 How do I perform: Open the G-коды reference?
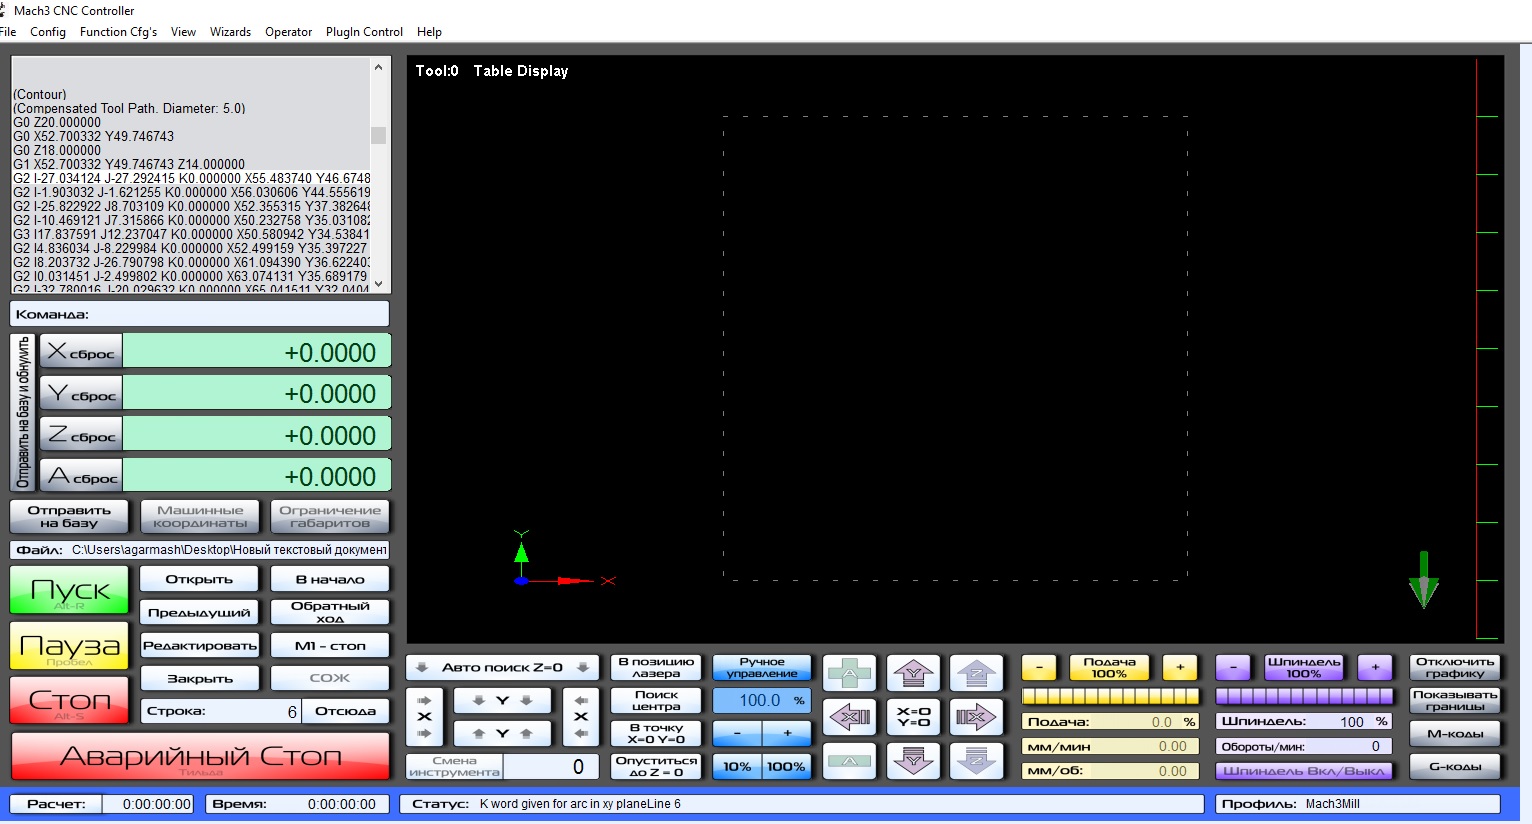[x=1455, y=766]
